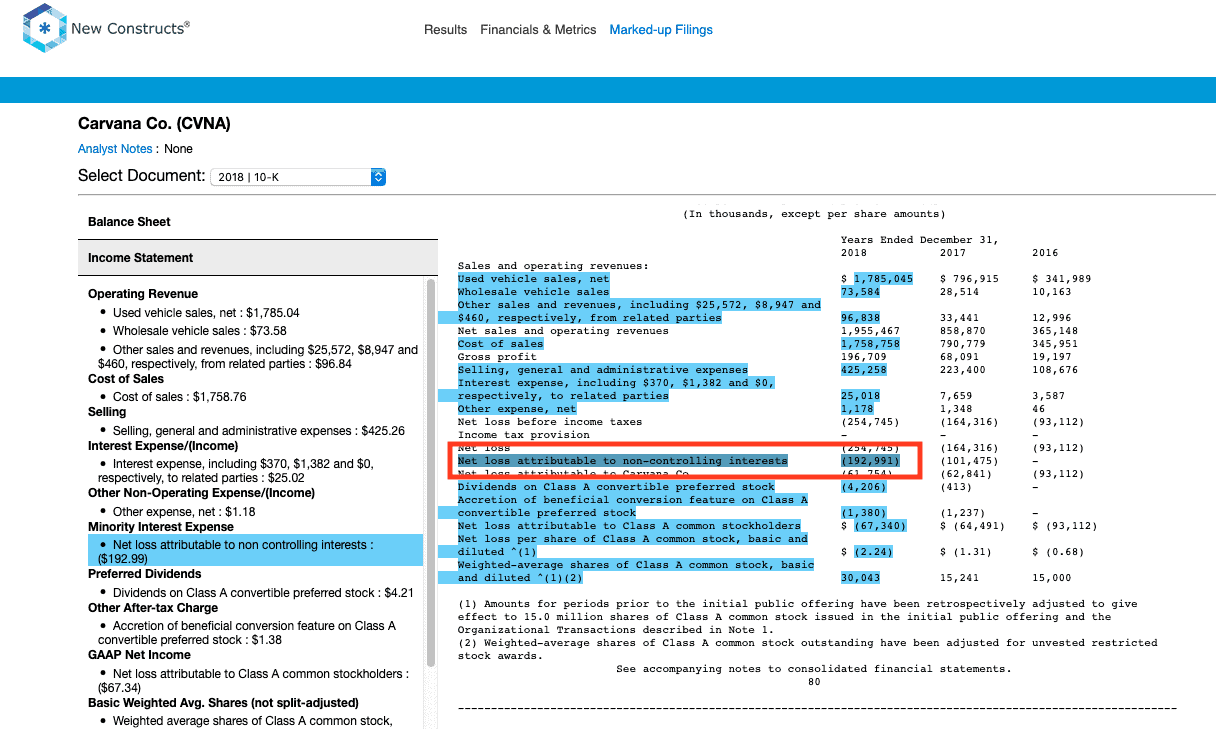The width and height of the screenshot is (1216, 729).
Task: Click Gross profit value 196,709
Action: pyautogui.click(x=864, y=357)
